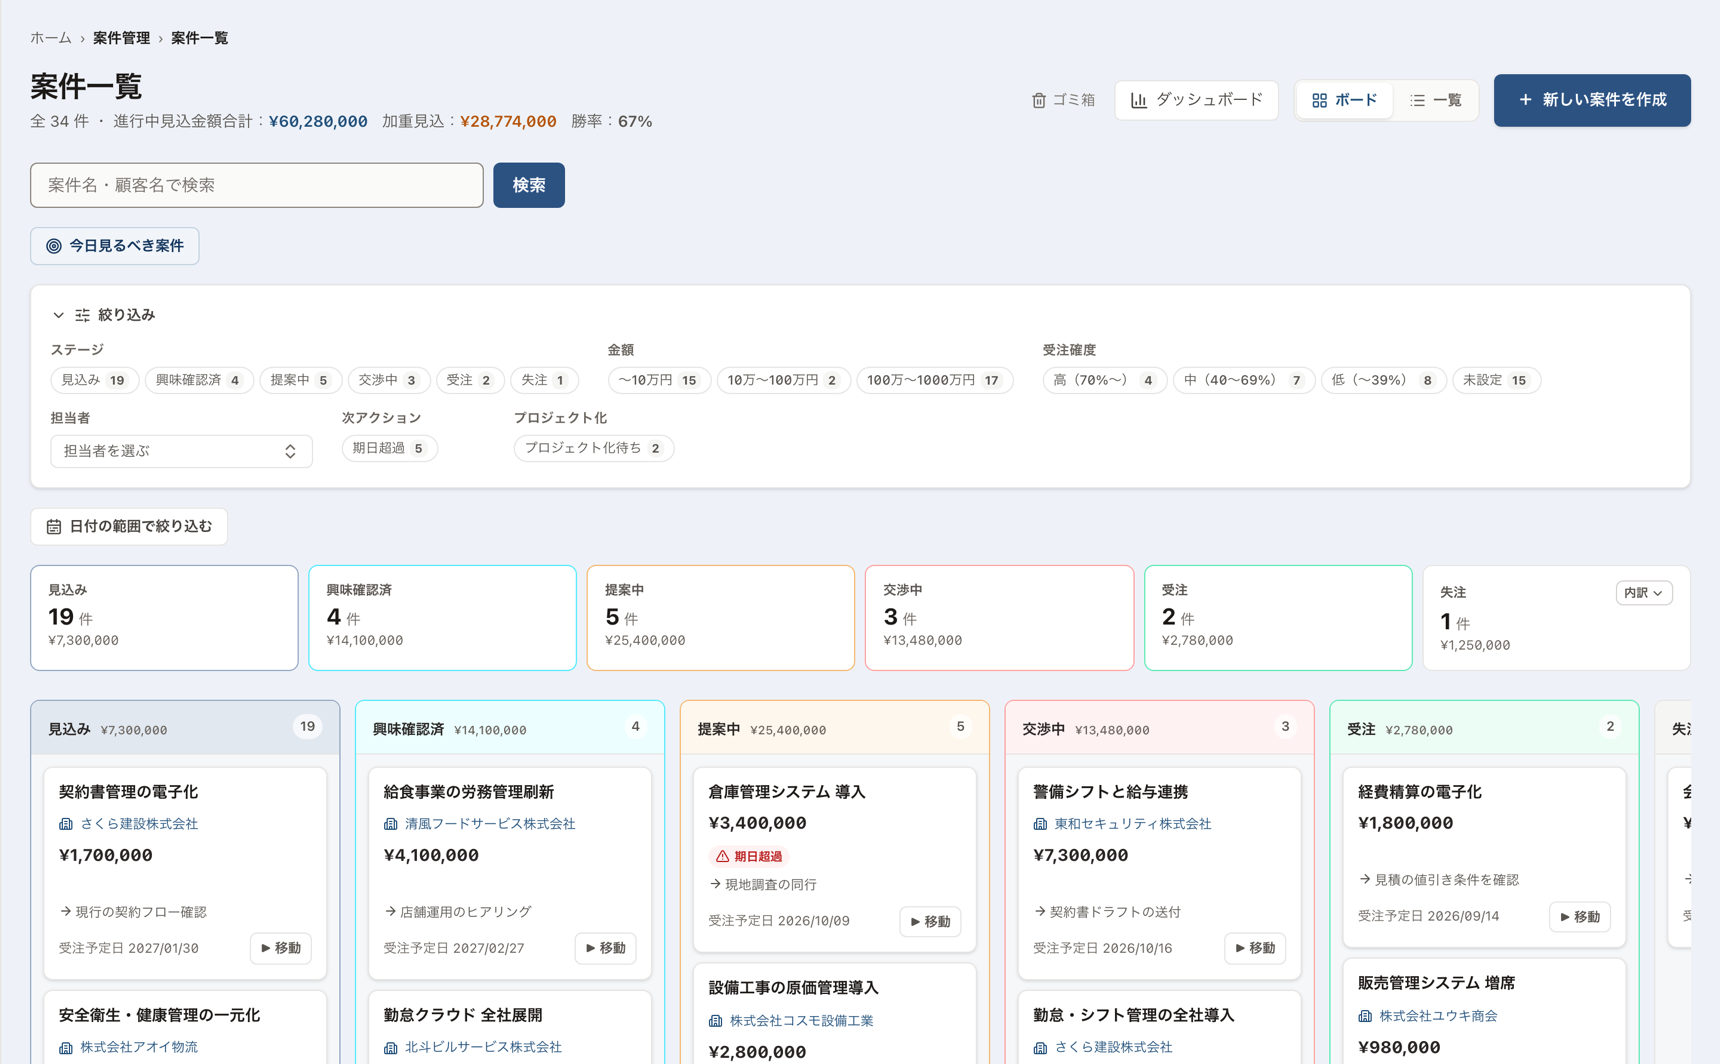Toggle the 失注 1 stage filter chip
1720x1064 pixels.
click(544, 380)
